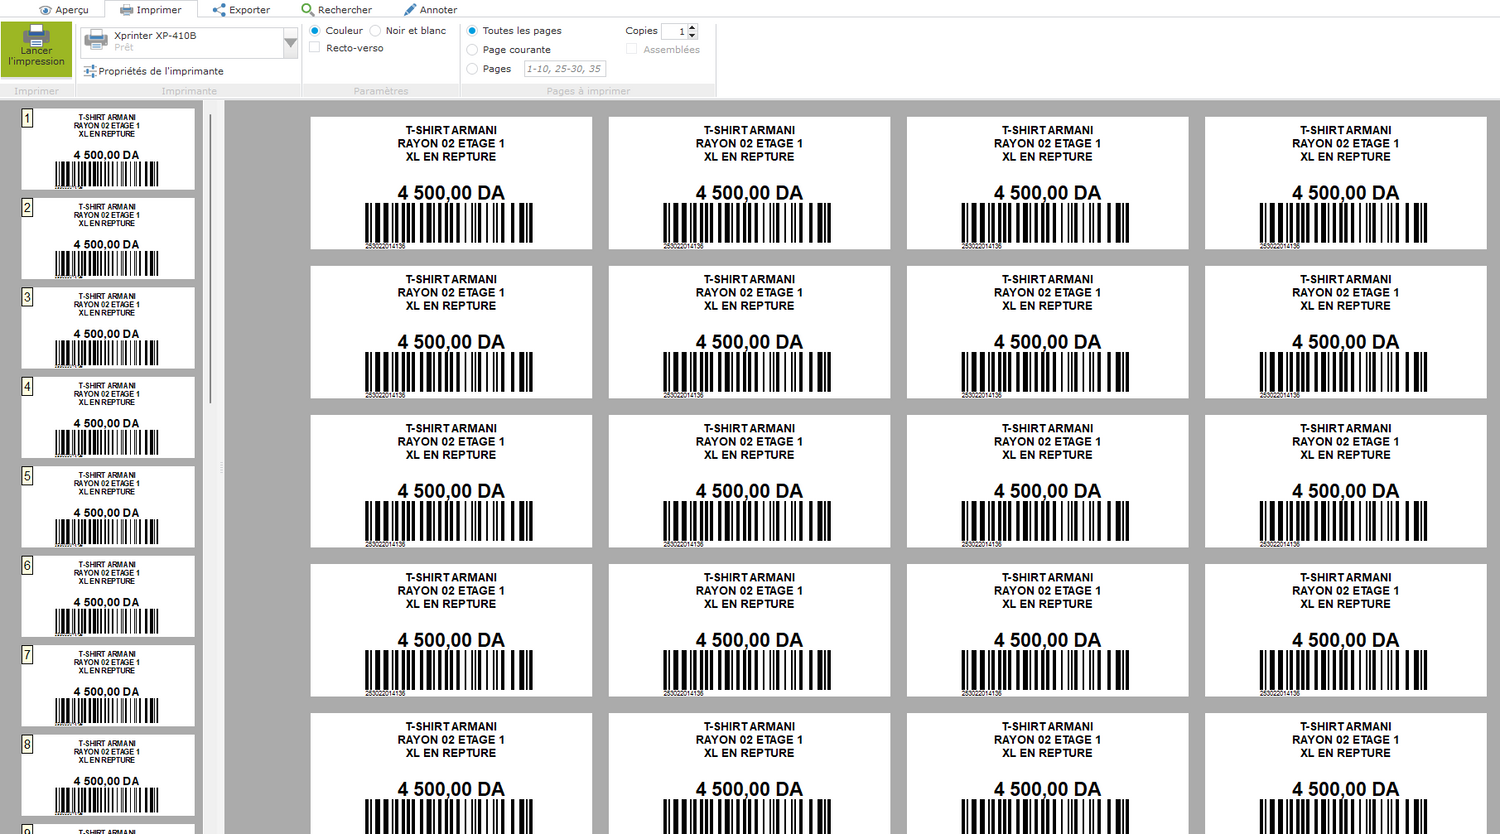This screenshot has width=1500, height=834.
Task: Select the Pages range radio button
Action: pyautogui.click(x=472, y=69)
